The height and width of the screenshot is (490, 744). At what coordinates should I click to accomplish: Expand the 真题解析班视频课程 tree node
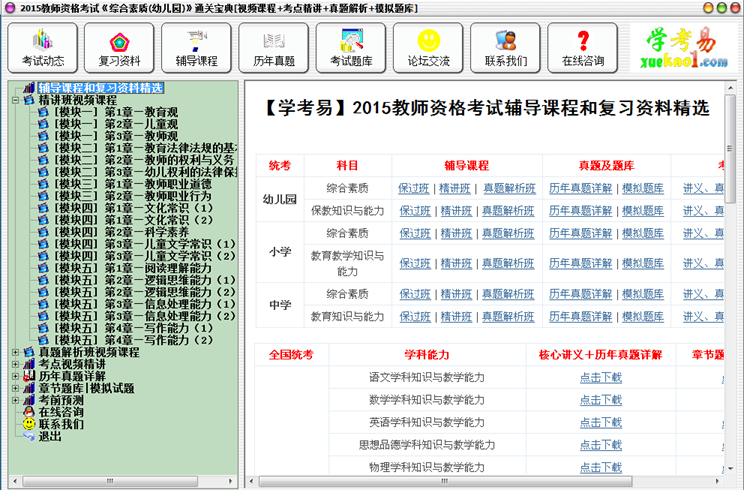(x=15, y=352)
